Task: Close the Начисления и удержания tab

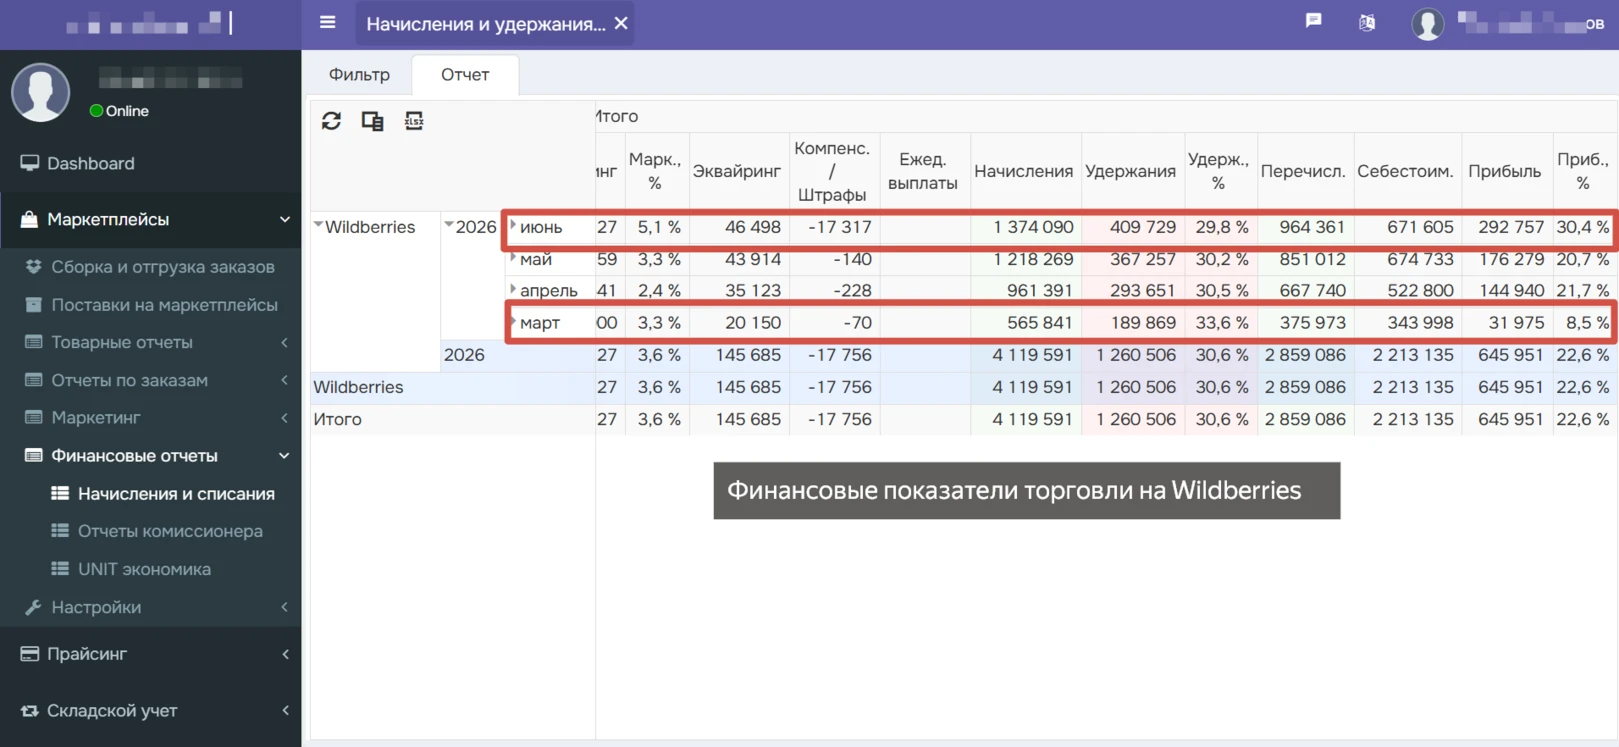Action: coord(621,23)
